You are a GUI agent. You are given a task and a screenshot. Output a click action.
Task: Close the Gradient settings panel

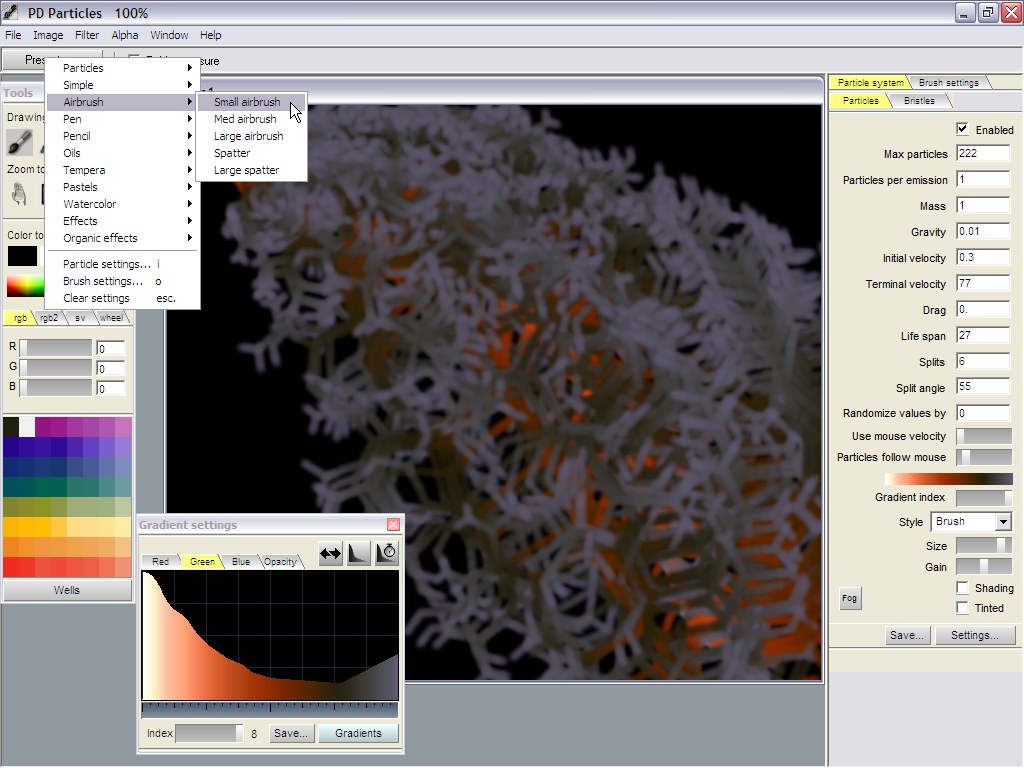pyautogui.click(x=393, y=525)
